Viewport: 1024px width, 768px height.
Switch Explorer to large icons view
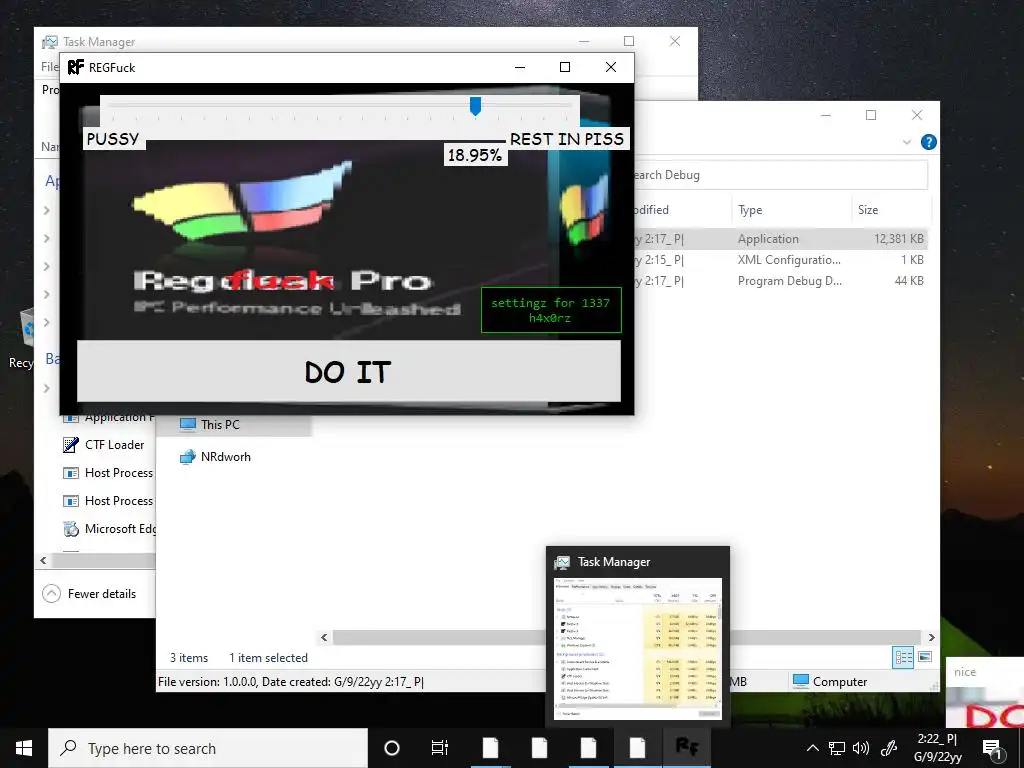pyautogui.click(x=925, y=657)
